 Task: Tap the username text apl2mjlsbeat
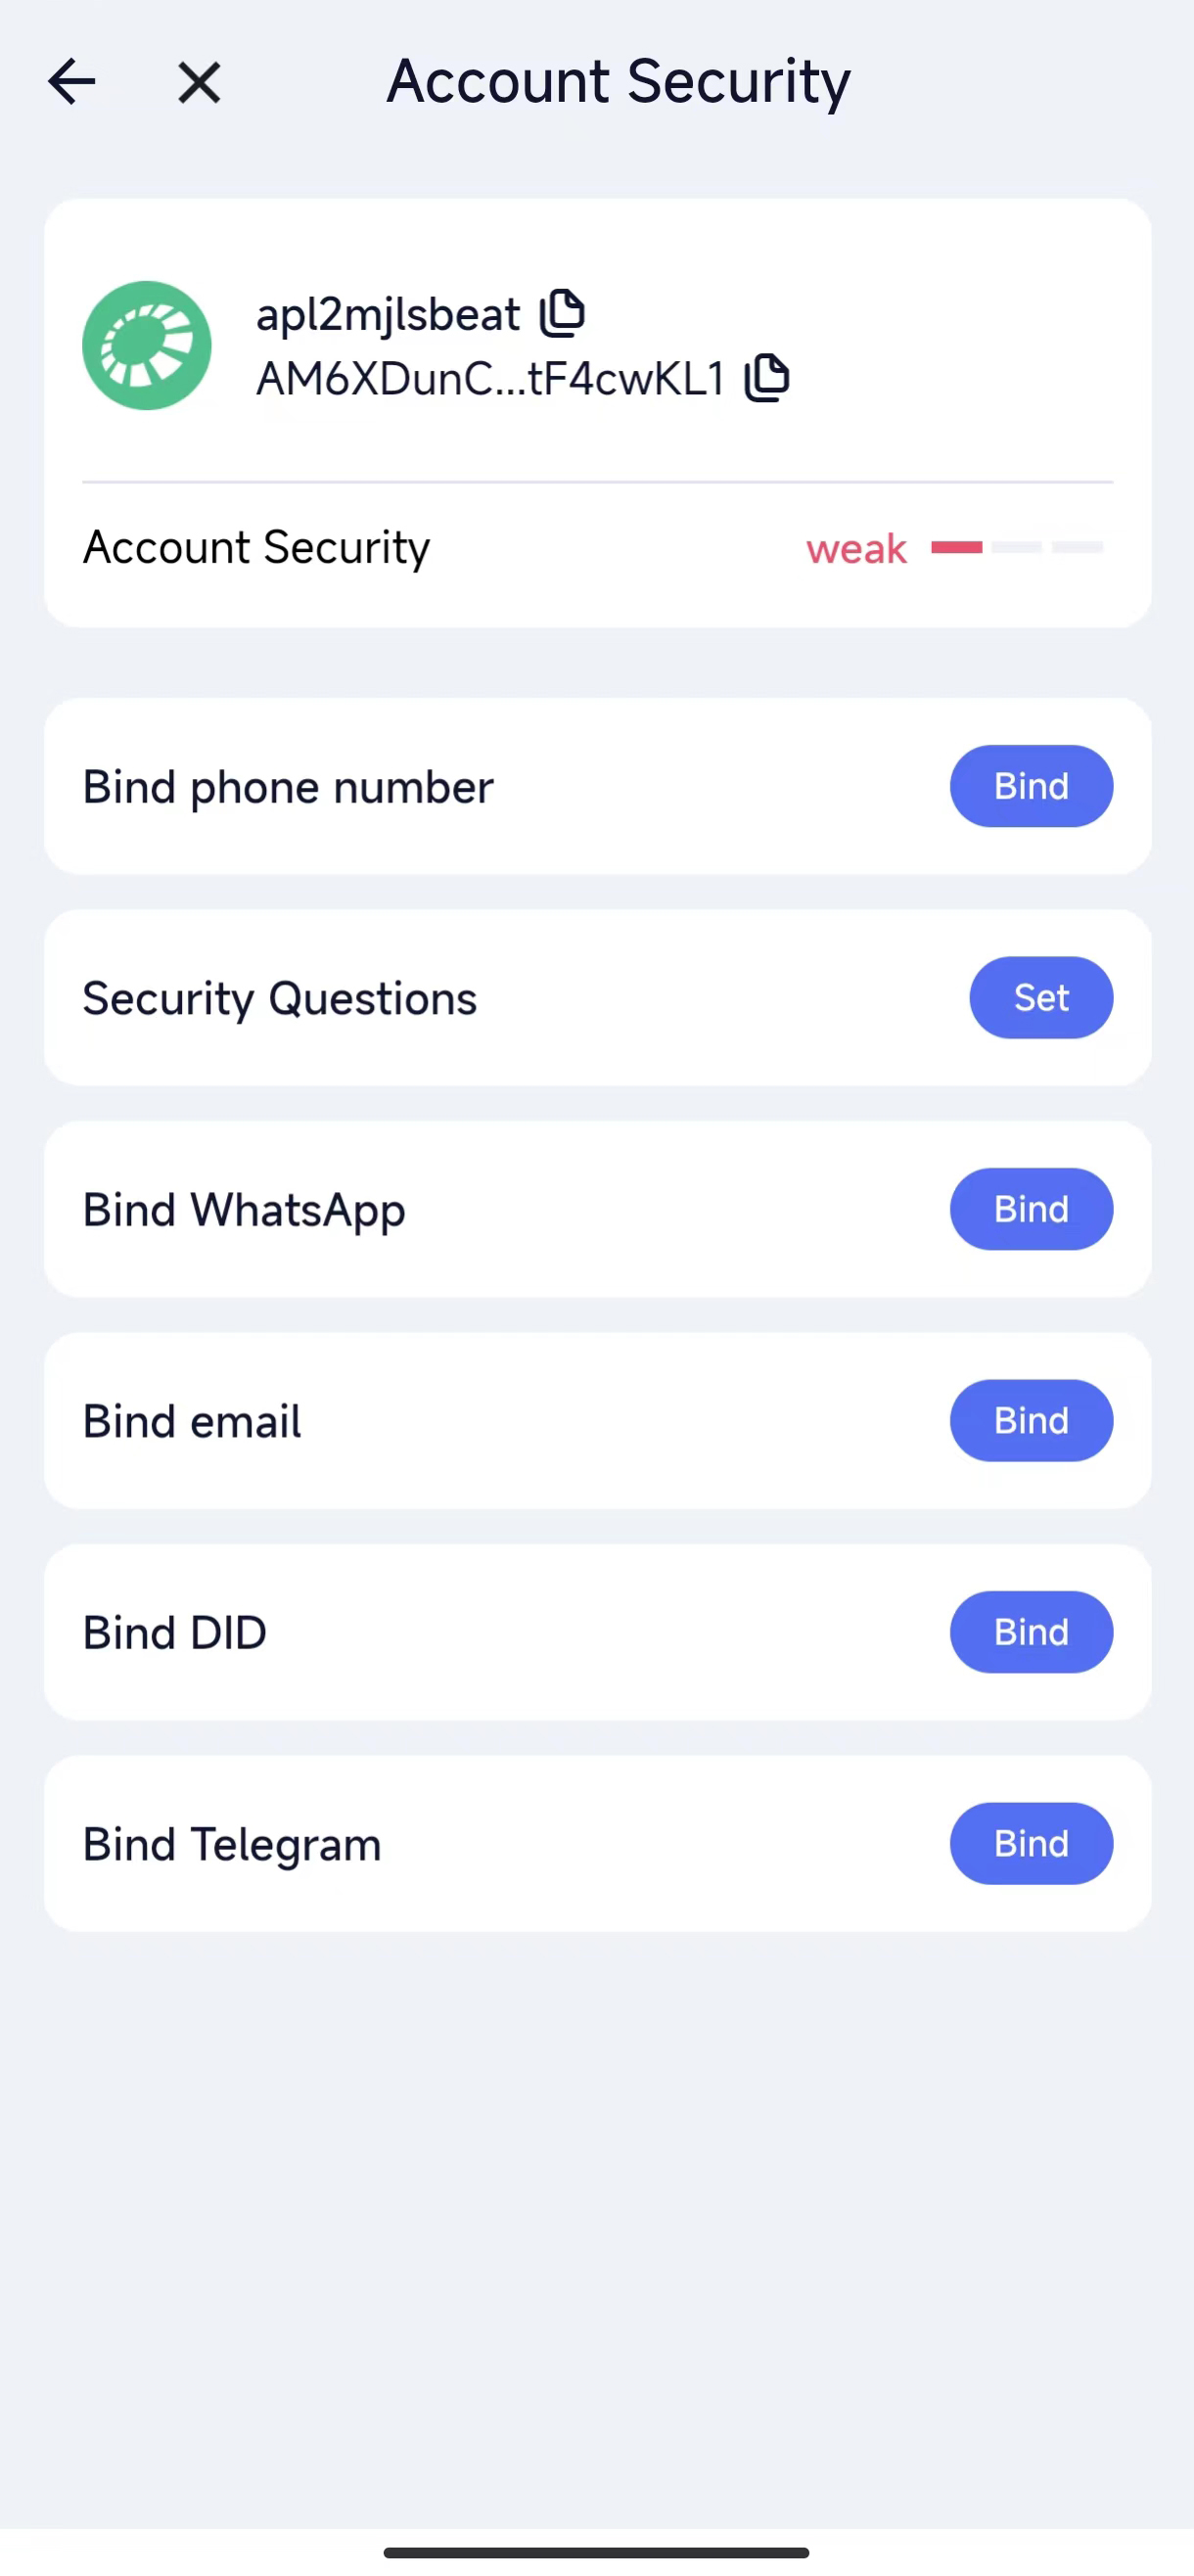coord(388,315)
